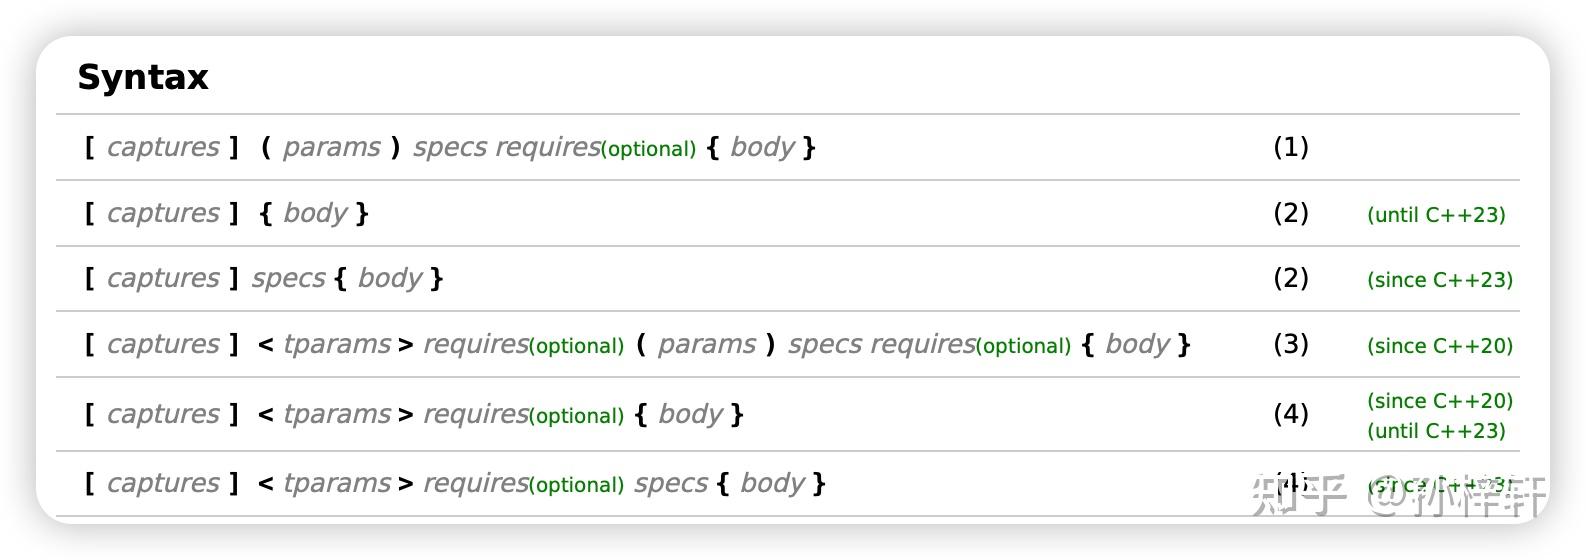Click 'body' in '[captures] { body }' row
The height and width of the screenshot is (560, 1586).
[314, 213]
